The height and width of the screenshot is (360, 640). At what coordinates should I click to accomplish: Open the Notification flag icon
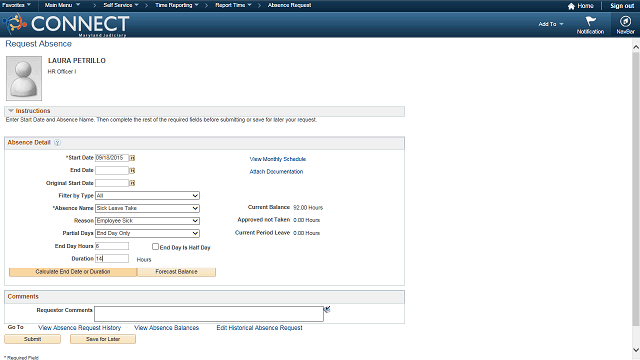590,21
